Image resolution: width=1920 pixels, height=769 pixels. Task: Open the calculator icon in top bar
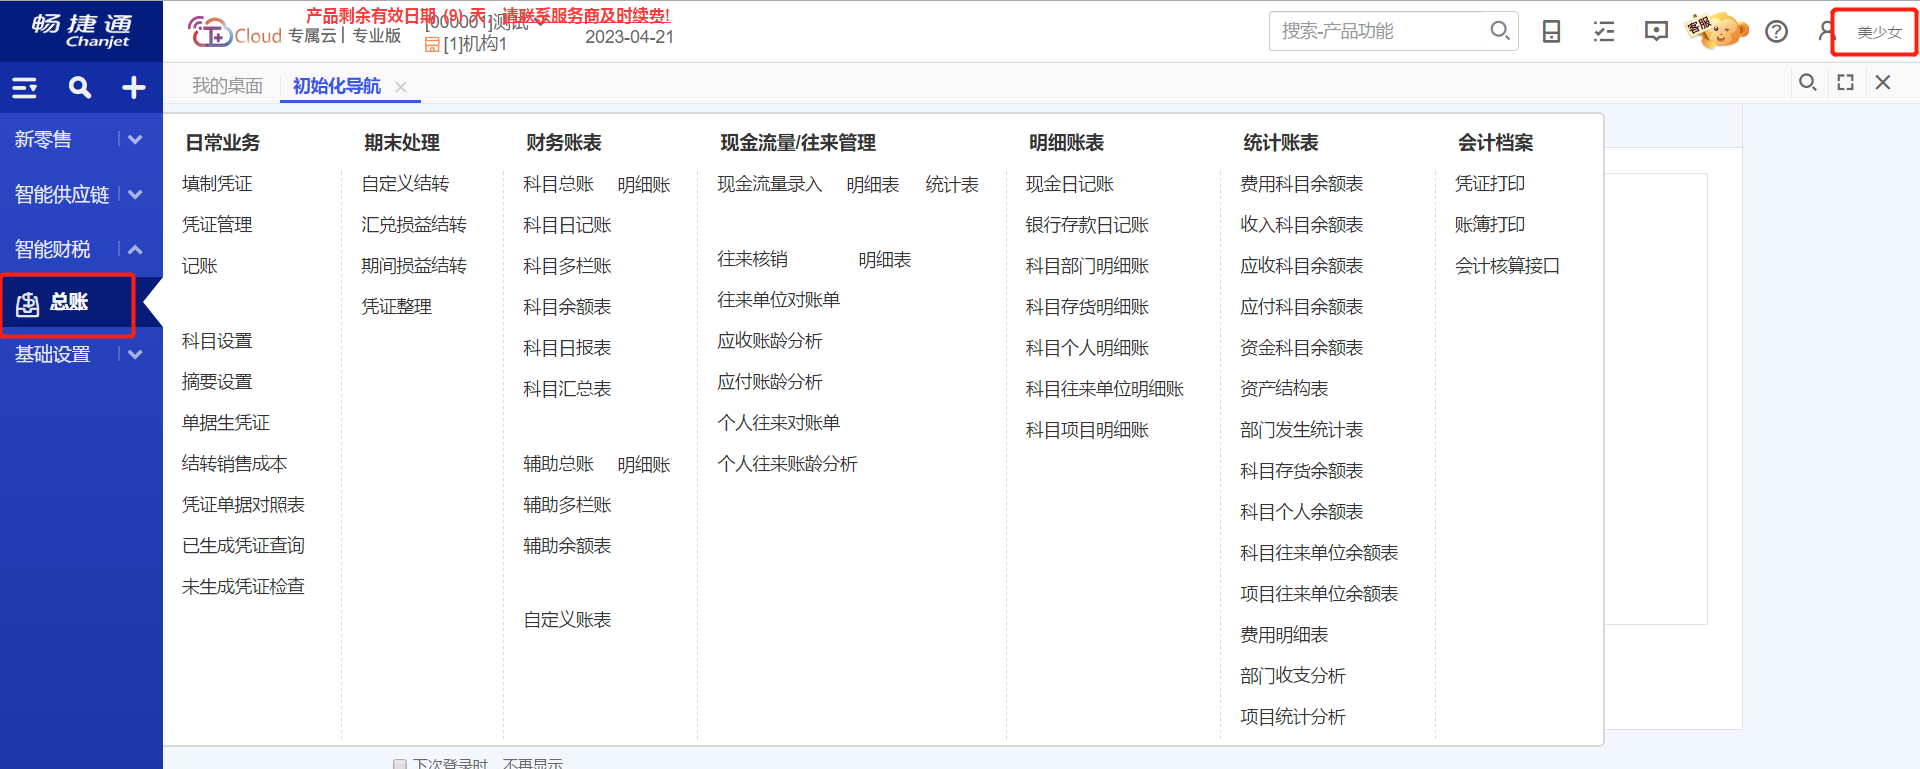[1551, 32]
